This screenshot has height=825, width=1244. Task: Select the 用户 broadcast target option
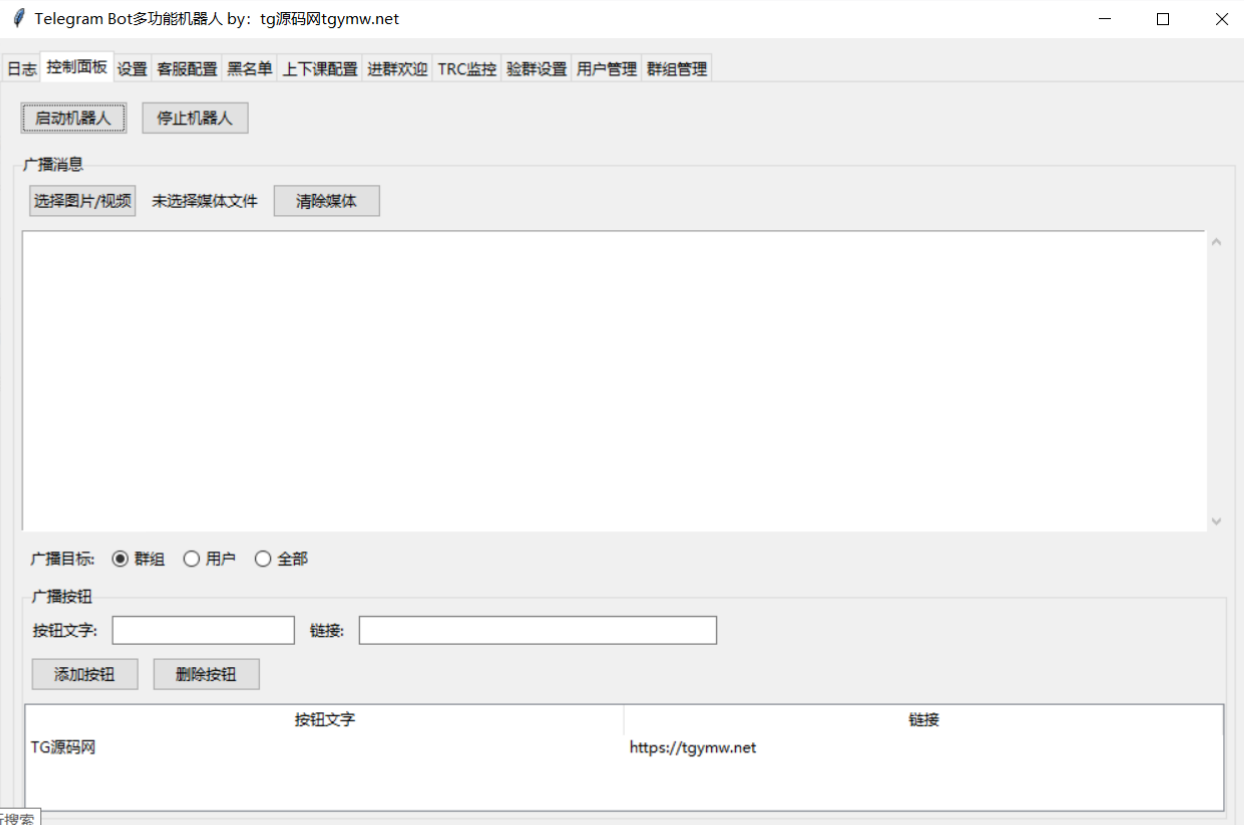[x=192, y=559]
